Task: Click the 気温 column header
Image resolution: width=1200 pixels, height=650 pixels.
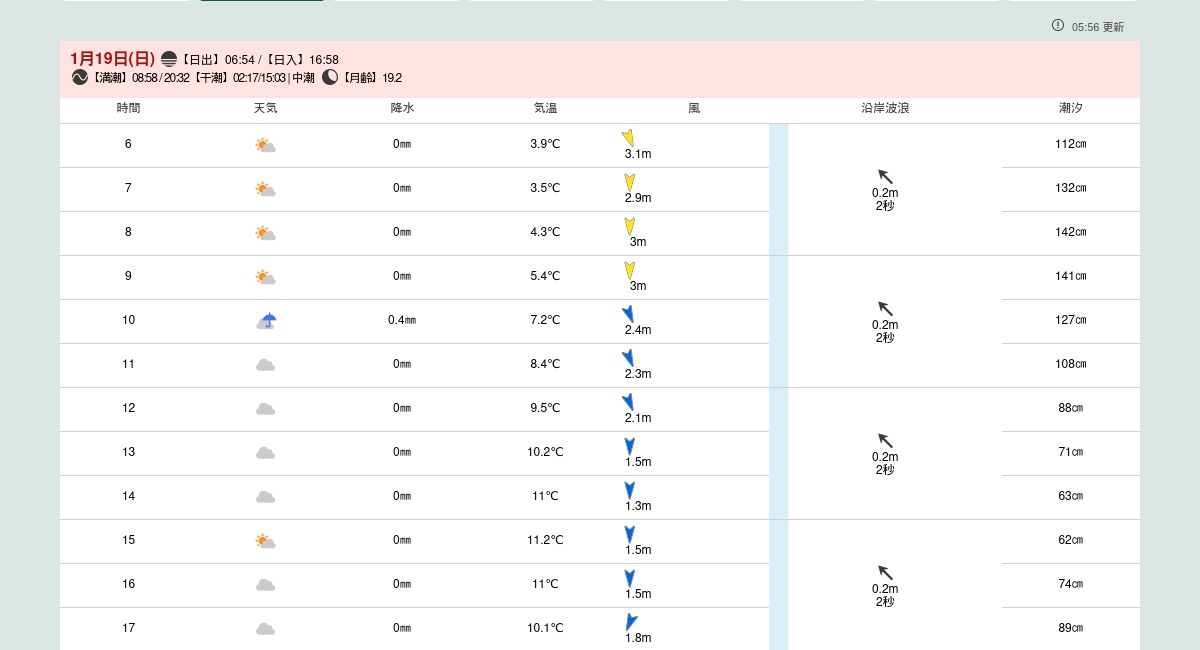Action: [x=545, y=108]
